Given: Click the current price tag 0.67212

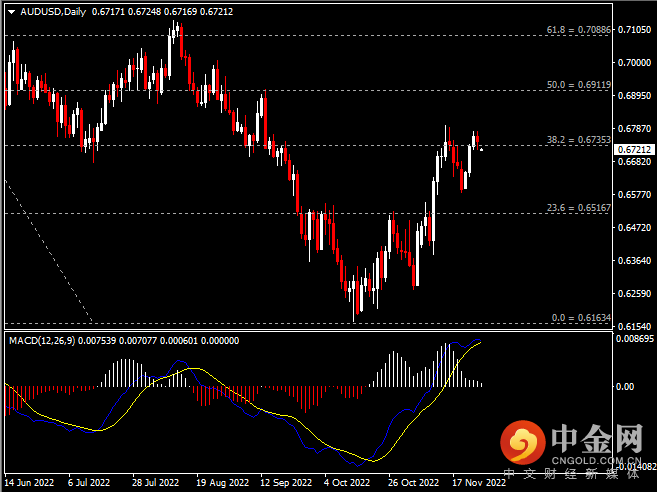Looking at the screenshot, I should click(x=635, y=150).
